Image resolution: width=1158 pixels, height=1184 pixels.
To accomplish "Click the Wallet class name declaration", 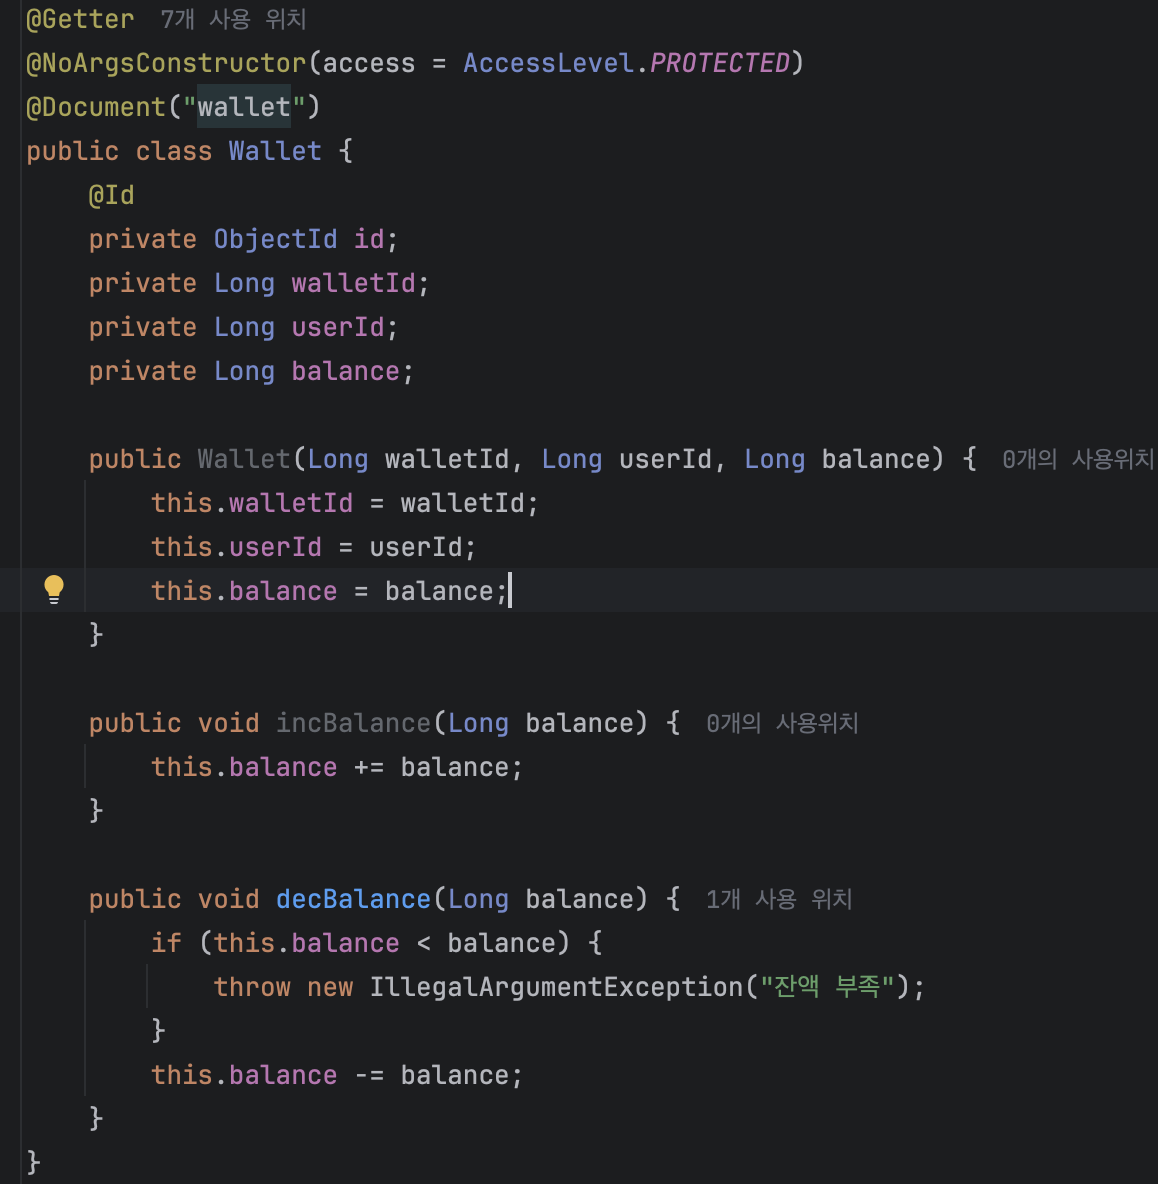I will (x=275, y=151).
